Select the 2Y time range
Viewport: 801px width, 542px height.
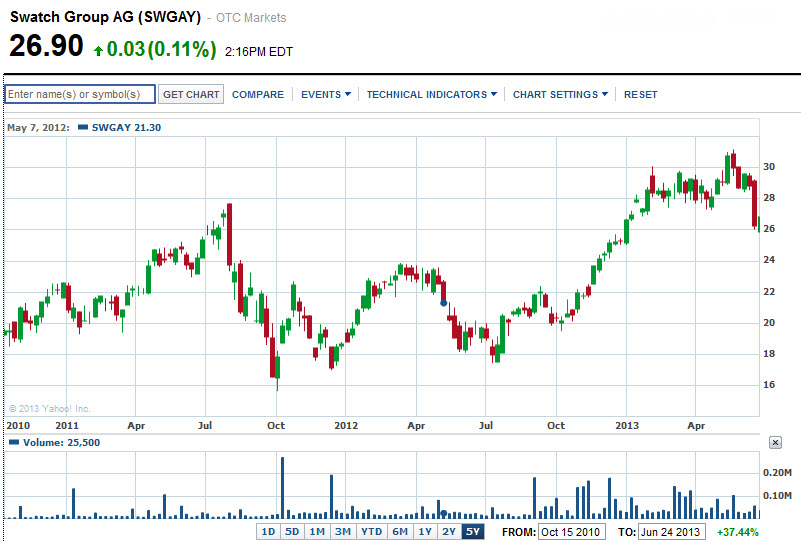pyautogui.click(x=449, y=531)
